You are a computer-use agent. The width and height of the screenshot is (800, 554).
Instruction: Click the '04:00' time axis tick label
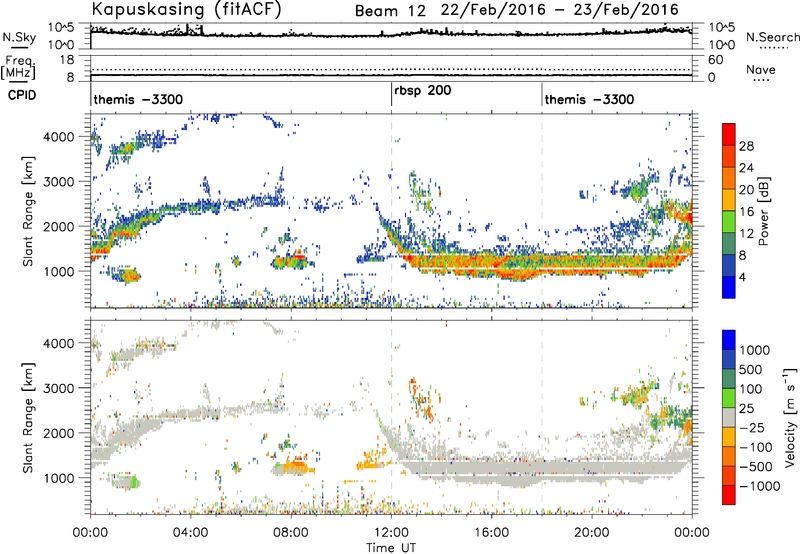pyautogui.click(x=190, y=533)
